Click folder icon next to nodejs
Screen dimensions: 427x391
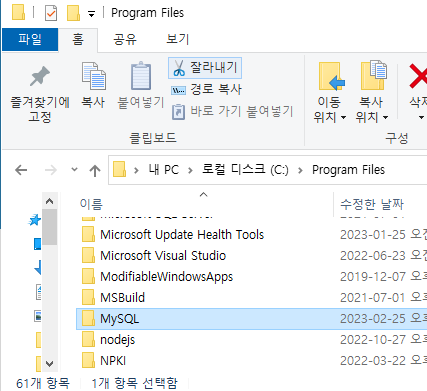(88, 339)
